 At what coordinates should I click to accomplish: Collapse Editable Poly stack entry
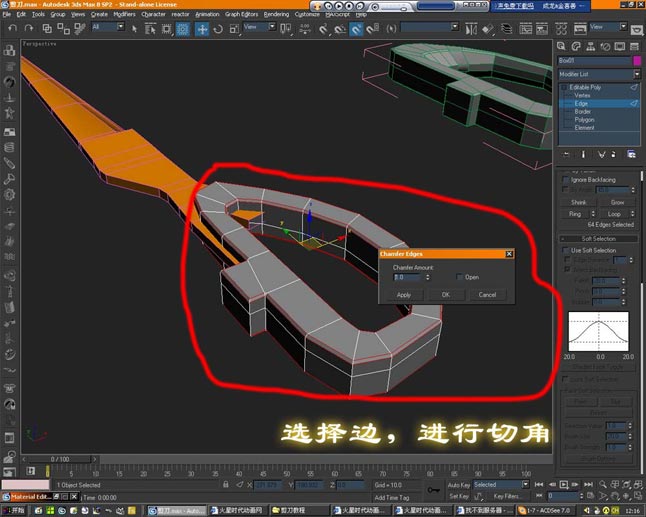click(x=563, y=87)
